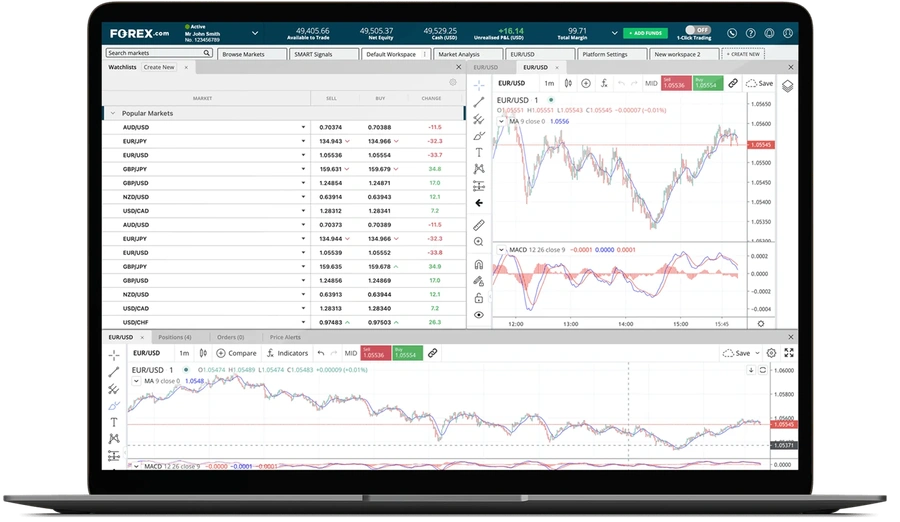Open the Save dropdown arrow in lower chart
The height and width of the screenshot is (522, 900).
tap(757, 353)
